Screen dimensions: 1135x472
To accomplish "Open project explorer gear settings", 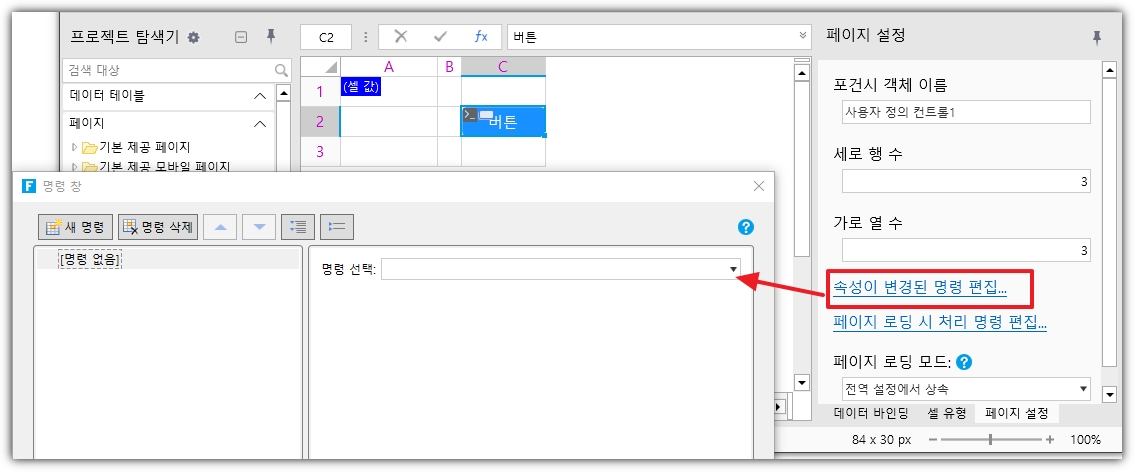I will [194, 38].
